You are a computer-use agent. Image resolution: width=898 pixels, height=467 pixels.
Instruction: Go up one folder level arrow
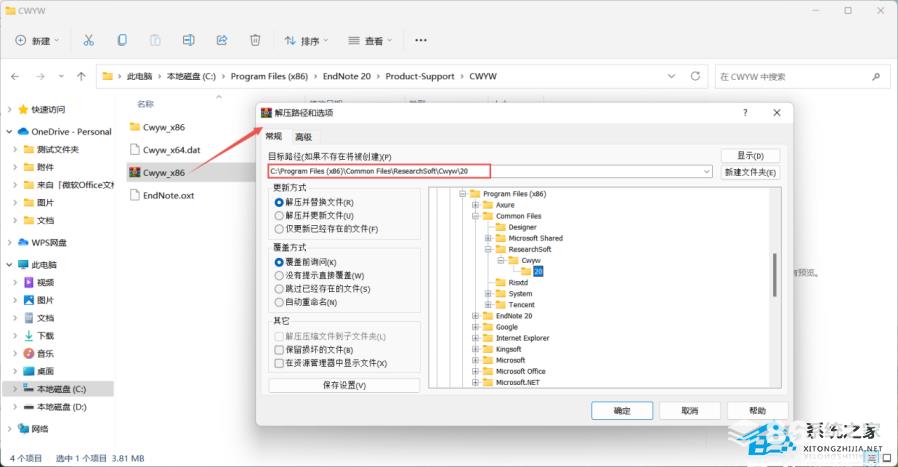[81, 76]
